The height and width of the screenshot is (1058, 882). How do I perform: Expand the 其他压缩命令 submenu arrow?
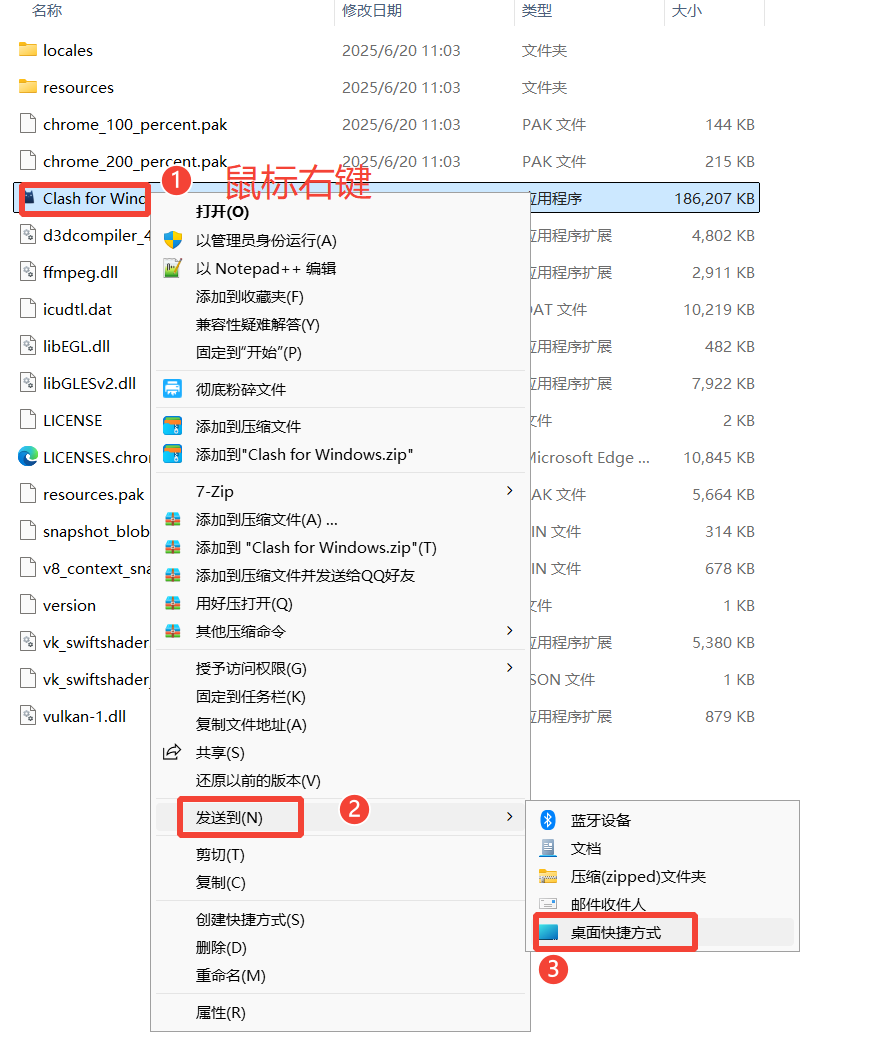tap(510, 631)
